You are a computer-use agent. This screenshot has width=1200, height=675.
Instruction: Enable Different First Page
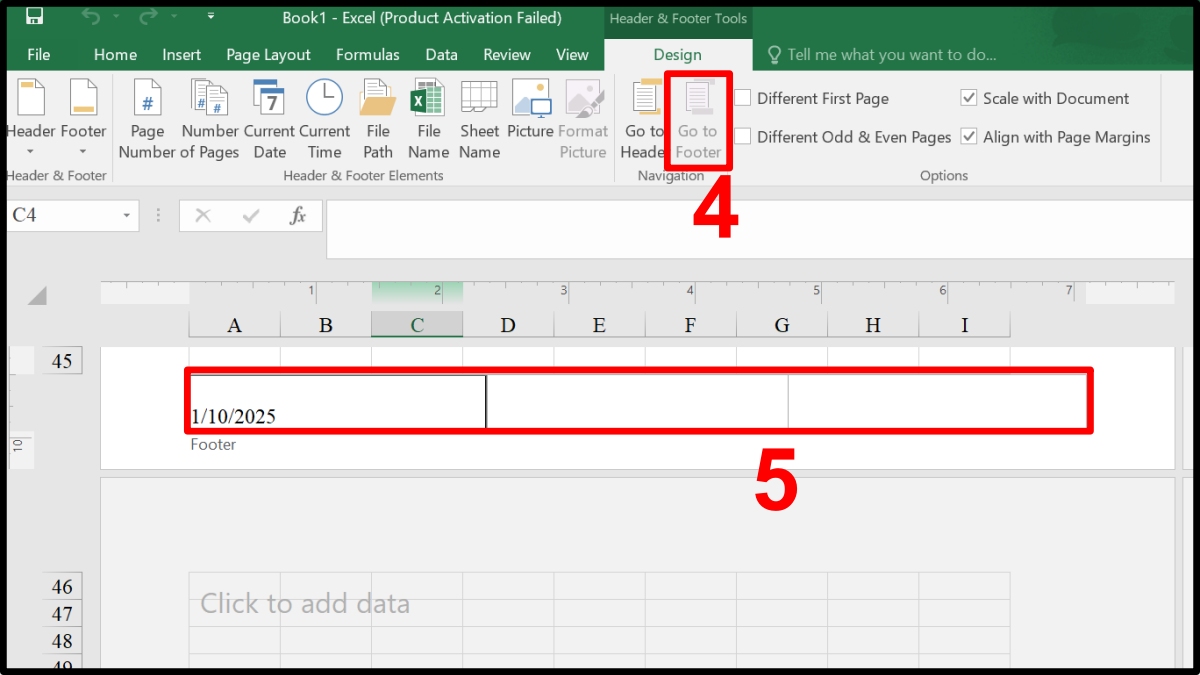click(x=742, y=98)
